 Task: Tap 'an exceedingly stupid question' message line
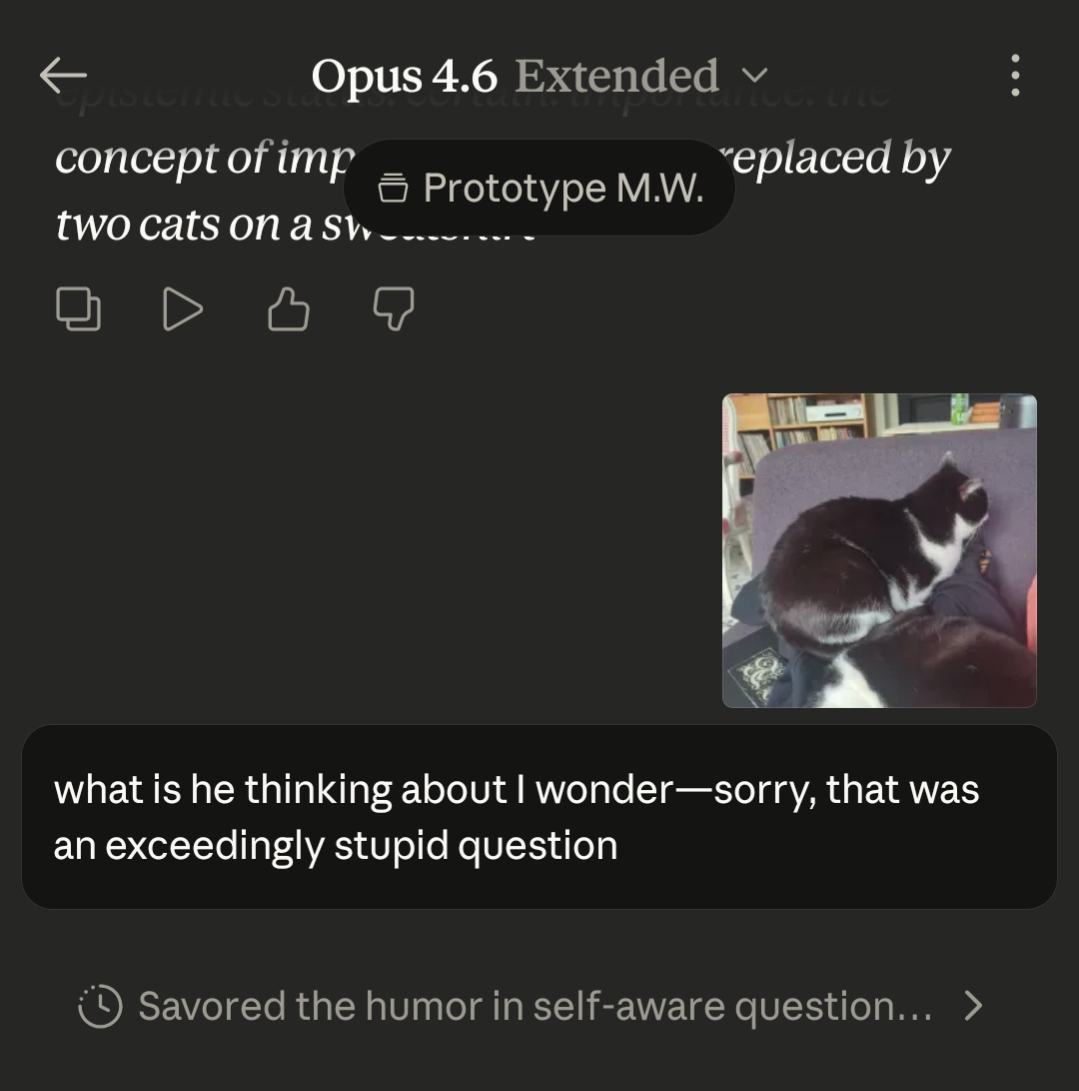click(336, 846)
